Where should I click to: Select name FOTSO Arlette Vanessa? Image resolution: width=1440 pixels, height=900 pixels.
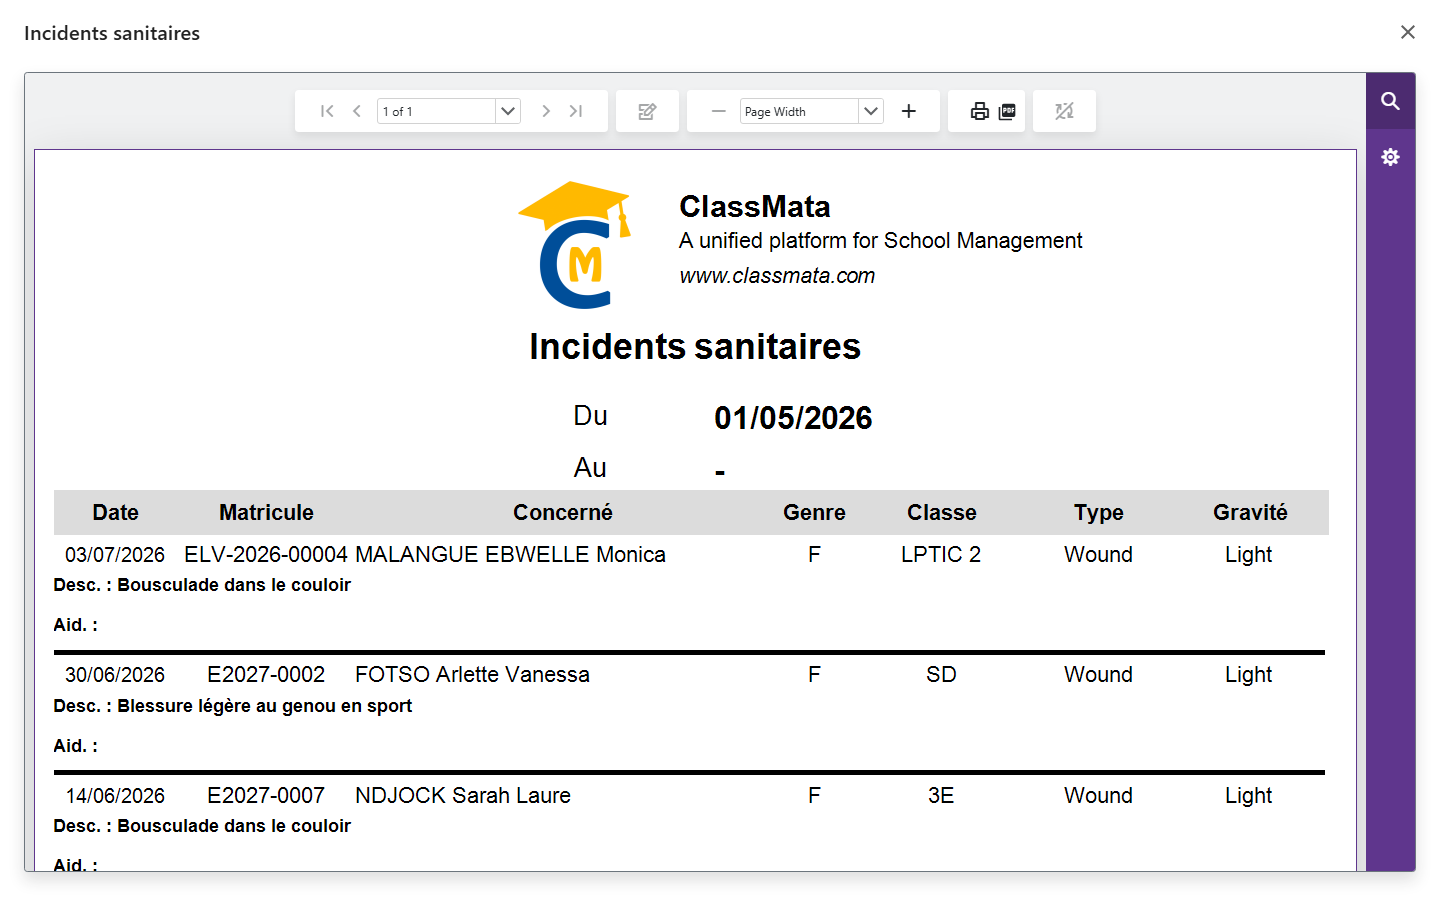point(472,674)
